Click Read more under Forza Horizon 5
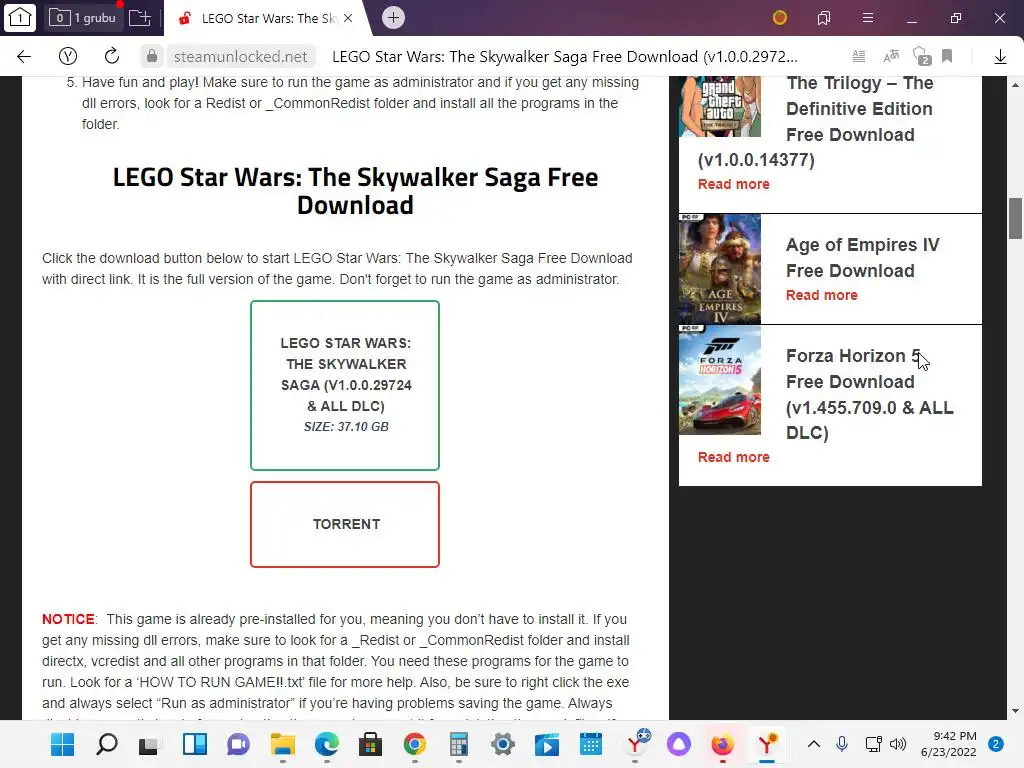 point(733,457)
